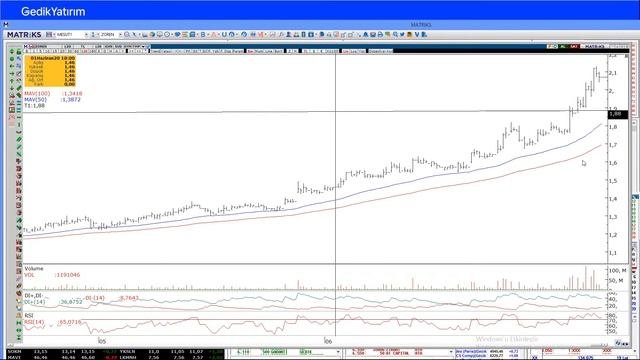This screenshot has width=640, height=360.
Task: Select the vertical line drawing tool
Action: (19, 125)
